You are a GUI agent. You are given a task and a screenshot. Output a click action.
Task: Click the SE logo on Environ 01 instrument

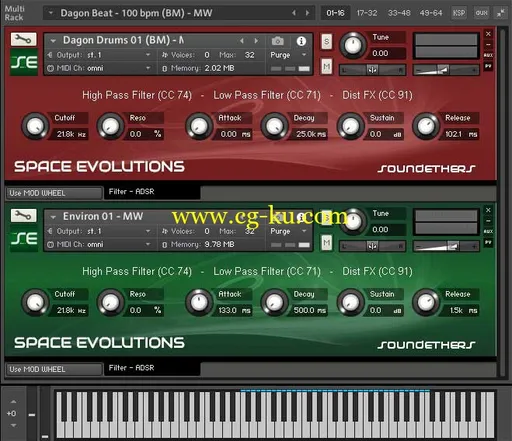click(x=24, y=238)
